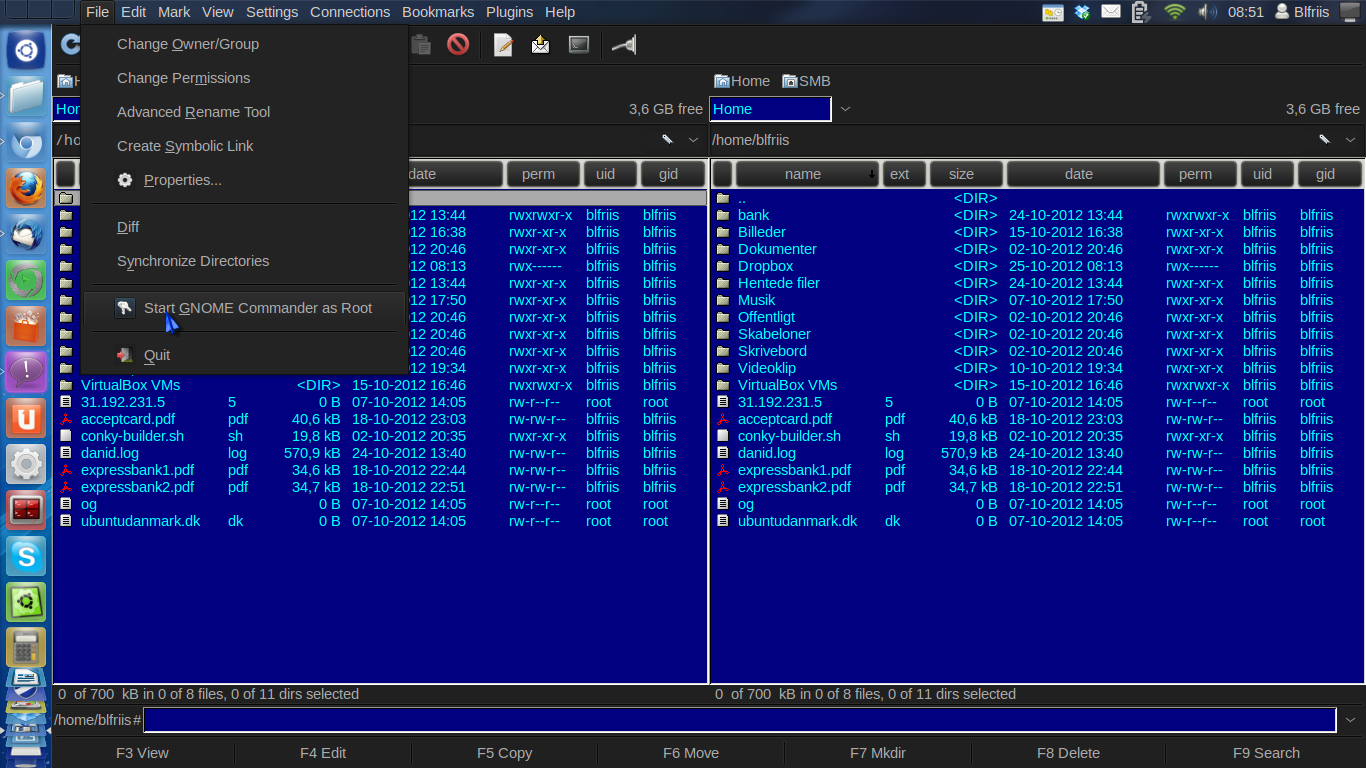Click the F7 Mkdir button

878,753
